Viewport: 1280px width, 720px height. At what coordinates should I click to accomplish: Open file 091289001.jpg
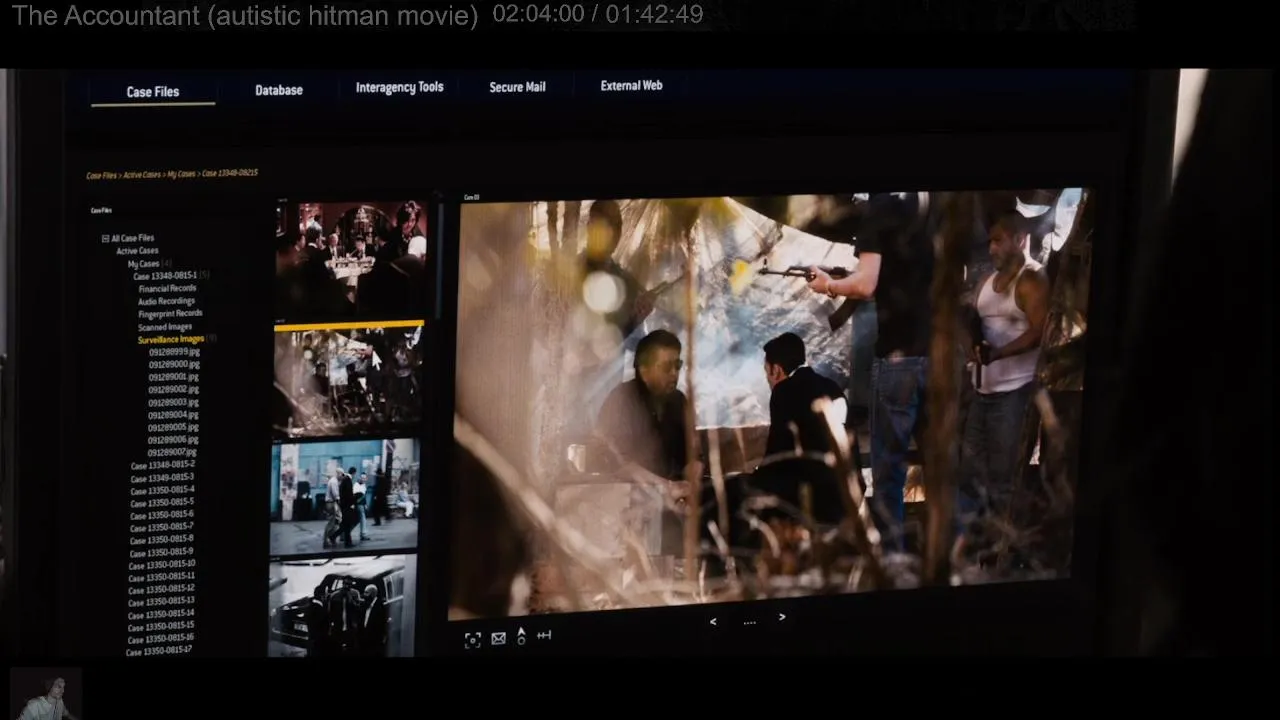point(174,377)
